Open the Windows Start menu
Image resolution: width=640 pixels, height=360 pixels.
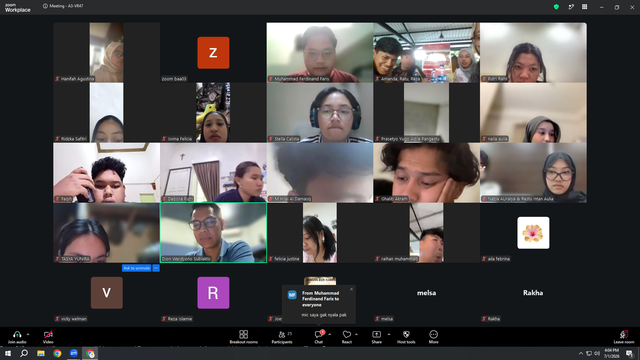[x=8, y=353]
